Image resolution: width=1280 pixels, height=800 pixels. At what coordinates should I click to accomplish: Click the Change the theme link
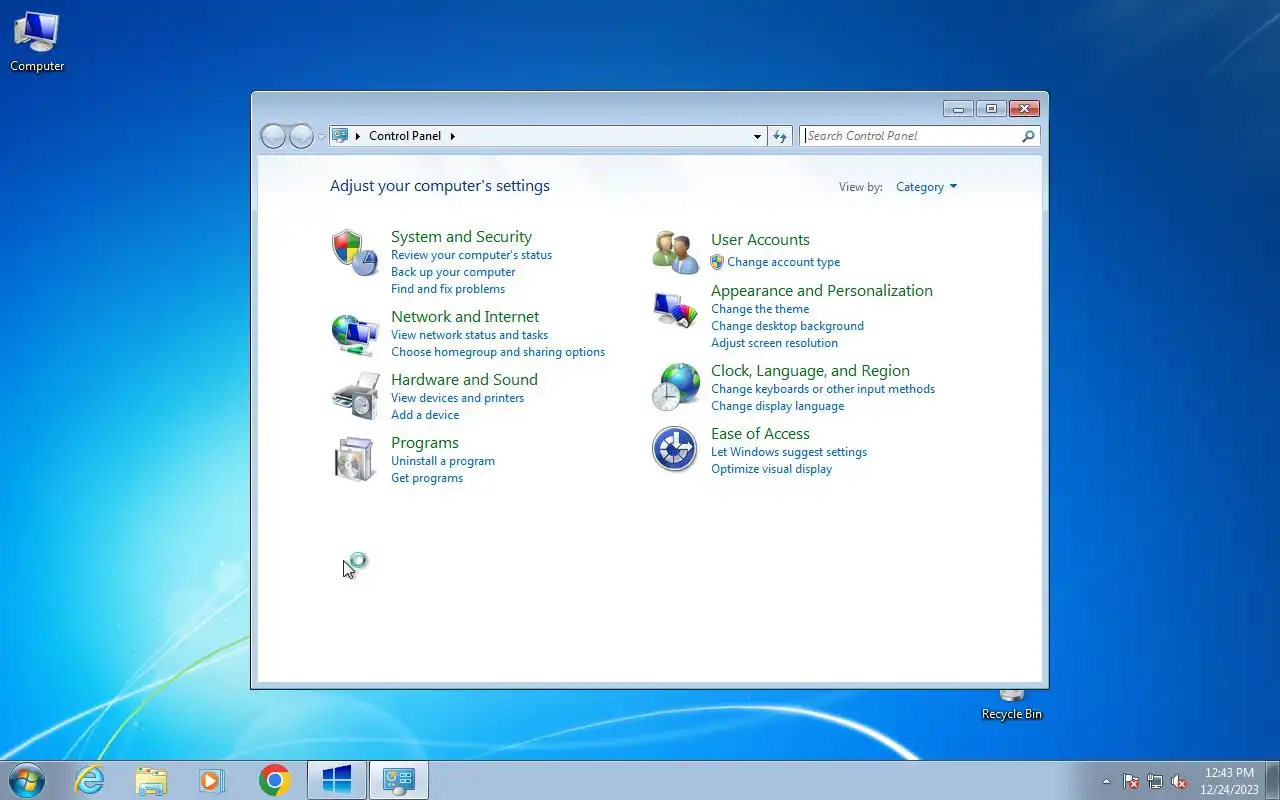[x=760, y=309]
